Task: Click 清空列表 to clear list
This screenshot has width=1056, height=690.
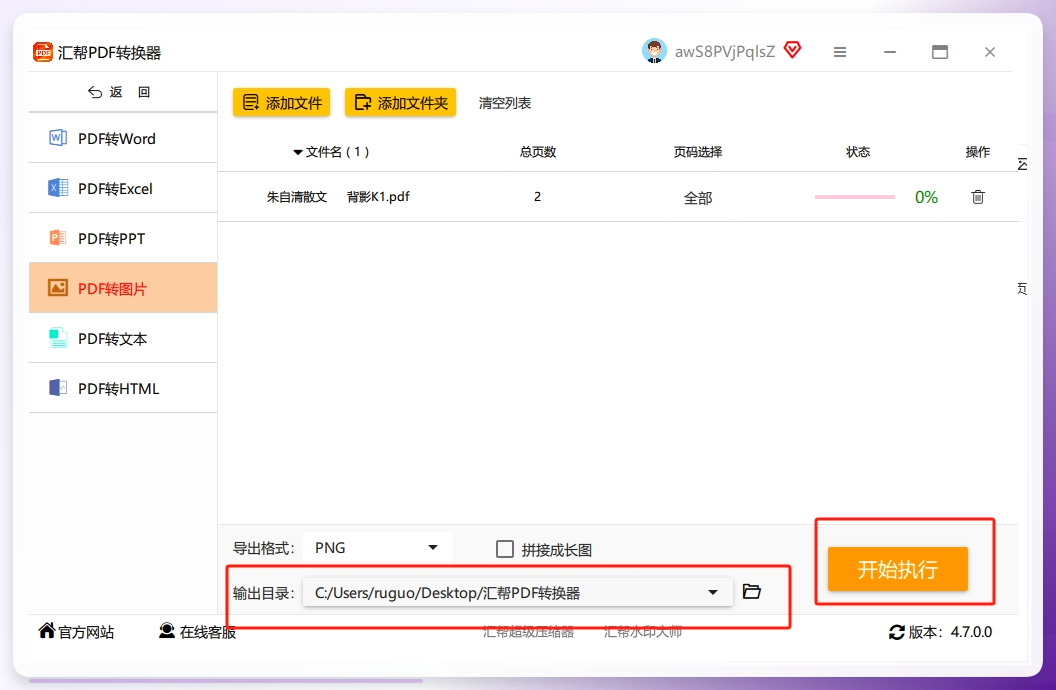Action: coord(505,103)
